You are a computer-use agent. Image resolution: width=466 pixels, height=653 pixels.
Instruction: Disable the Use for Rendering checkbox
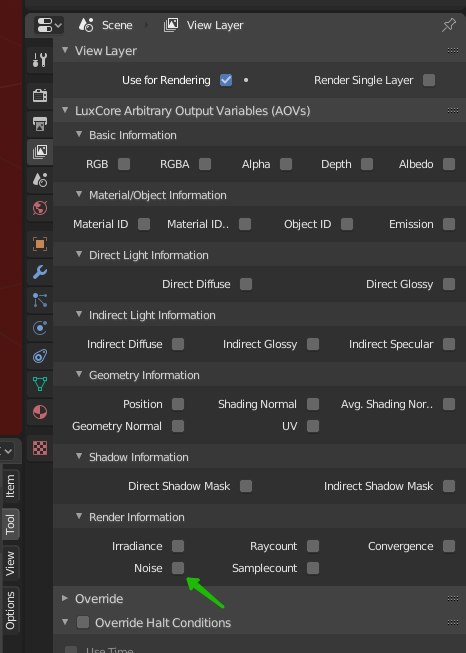coord(226,80)
